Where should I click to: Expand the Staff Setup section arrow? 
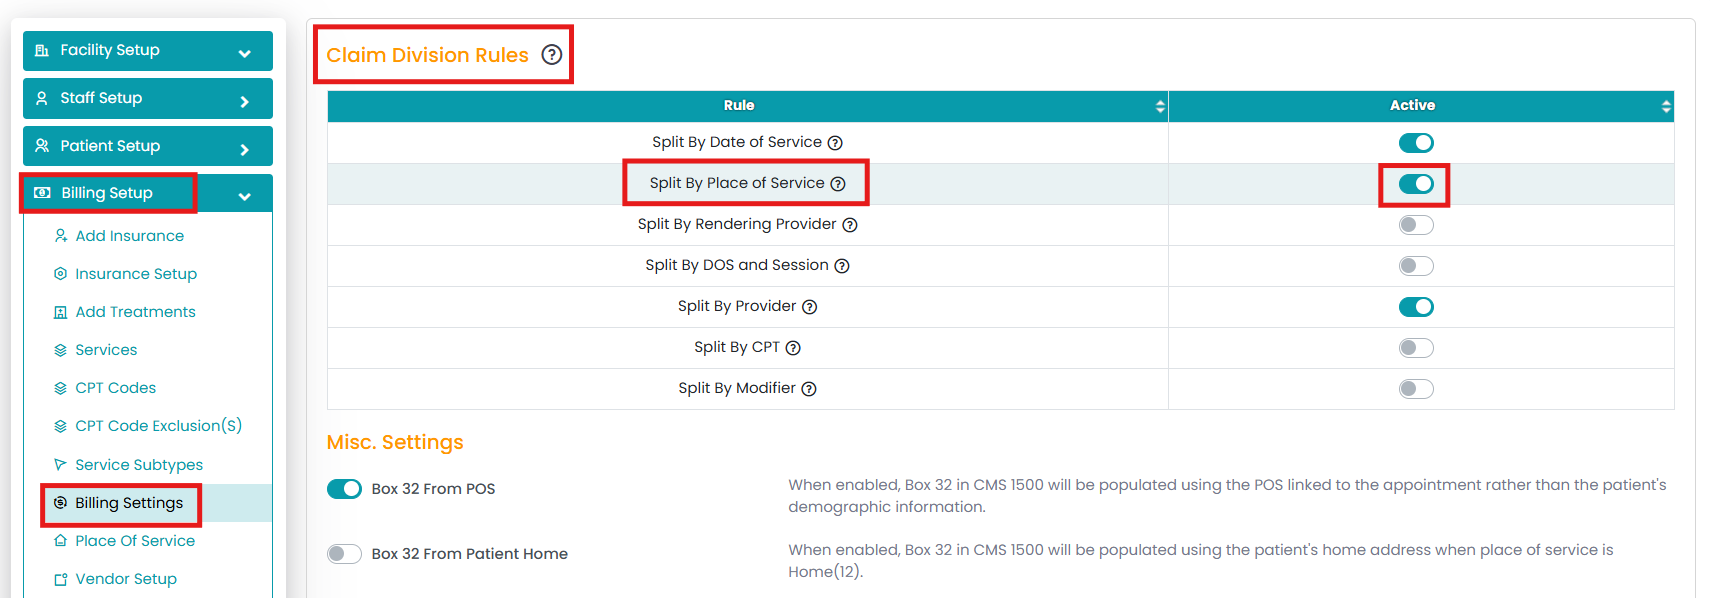[245, 101]
